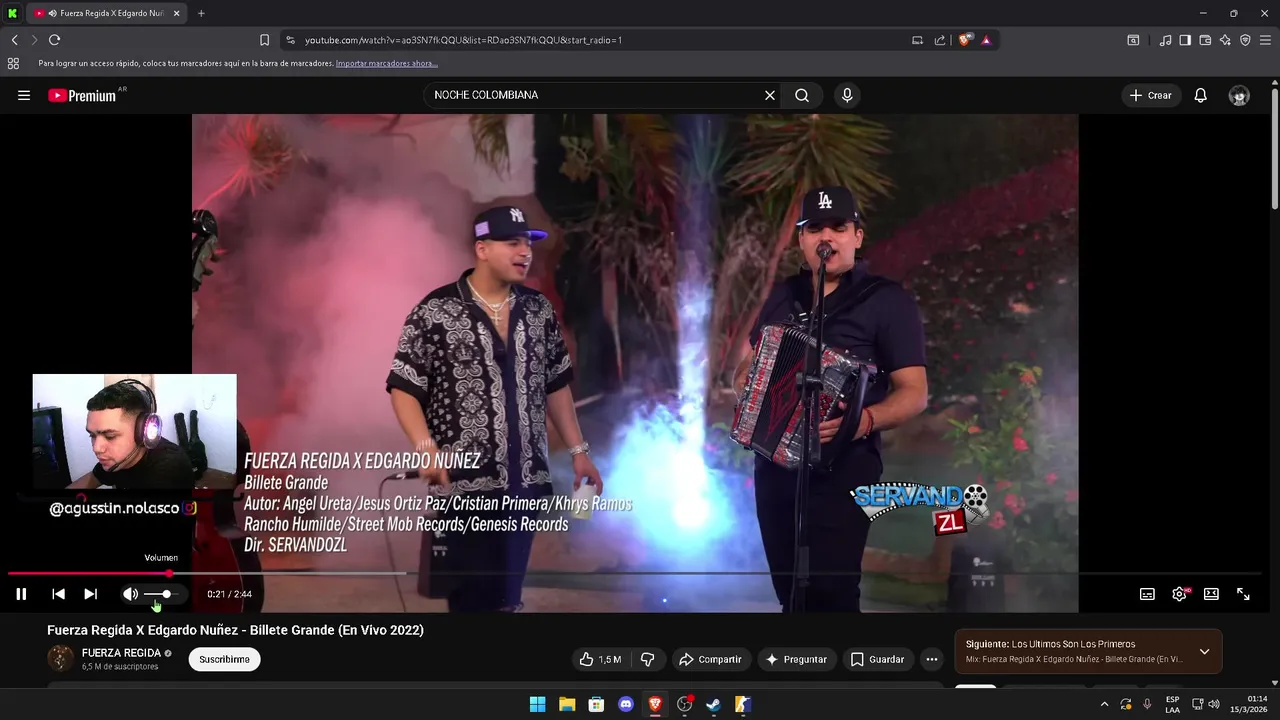Toggle subtitles in the video player

(1147, 594)
